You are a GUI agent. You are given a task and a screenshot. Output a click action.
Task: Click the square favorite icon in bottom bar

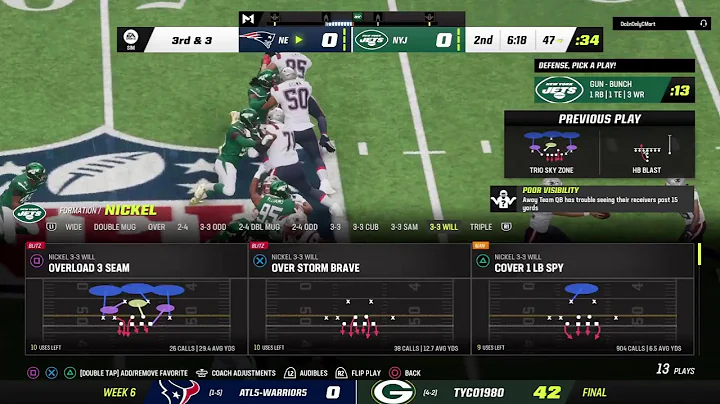tap(33, 373)
